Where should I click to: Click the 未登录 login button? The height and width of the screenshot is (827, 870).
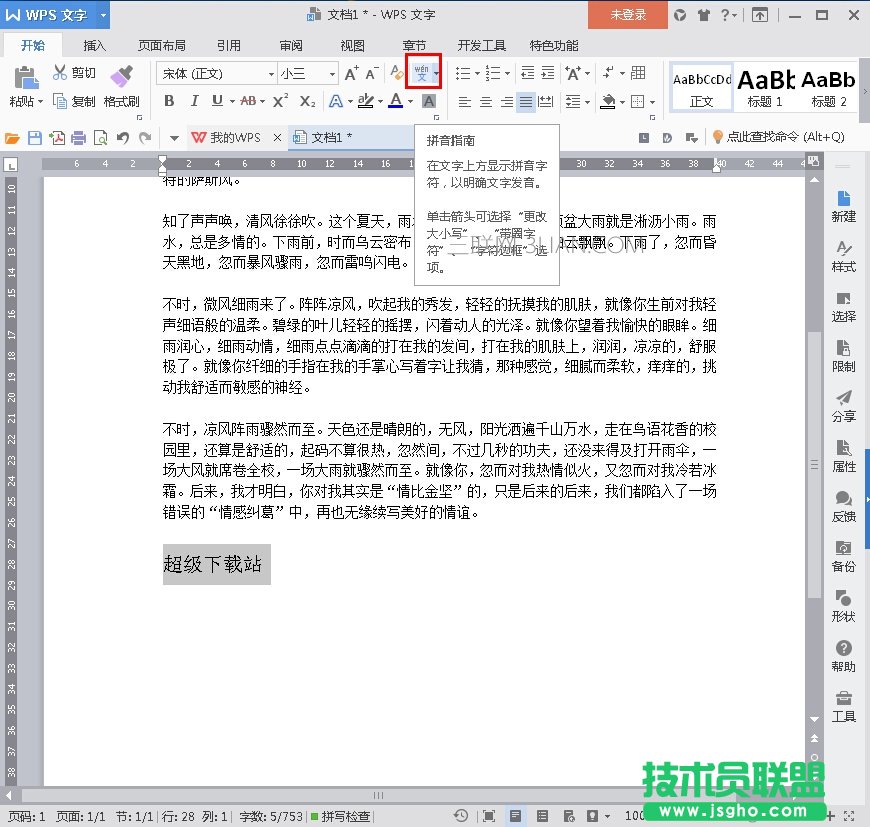tap(628, 15)
